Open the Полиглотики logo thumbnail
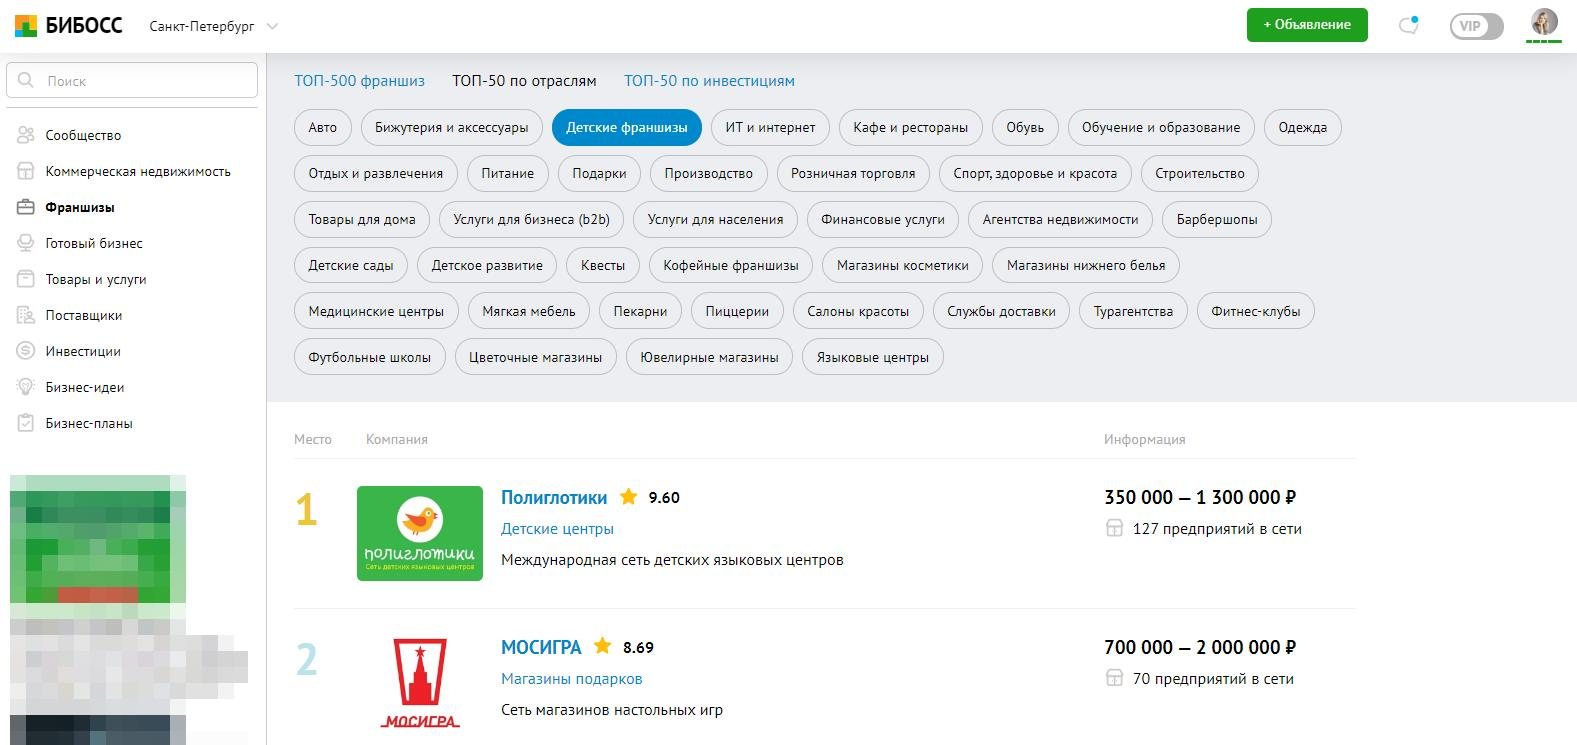The image size is (1577, 745). point(420,533)
